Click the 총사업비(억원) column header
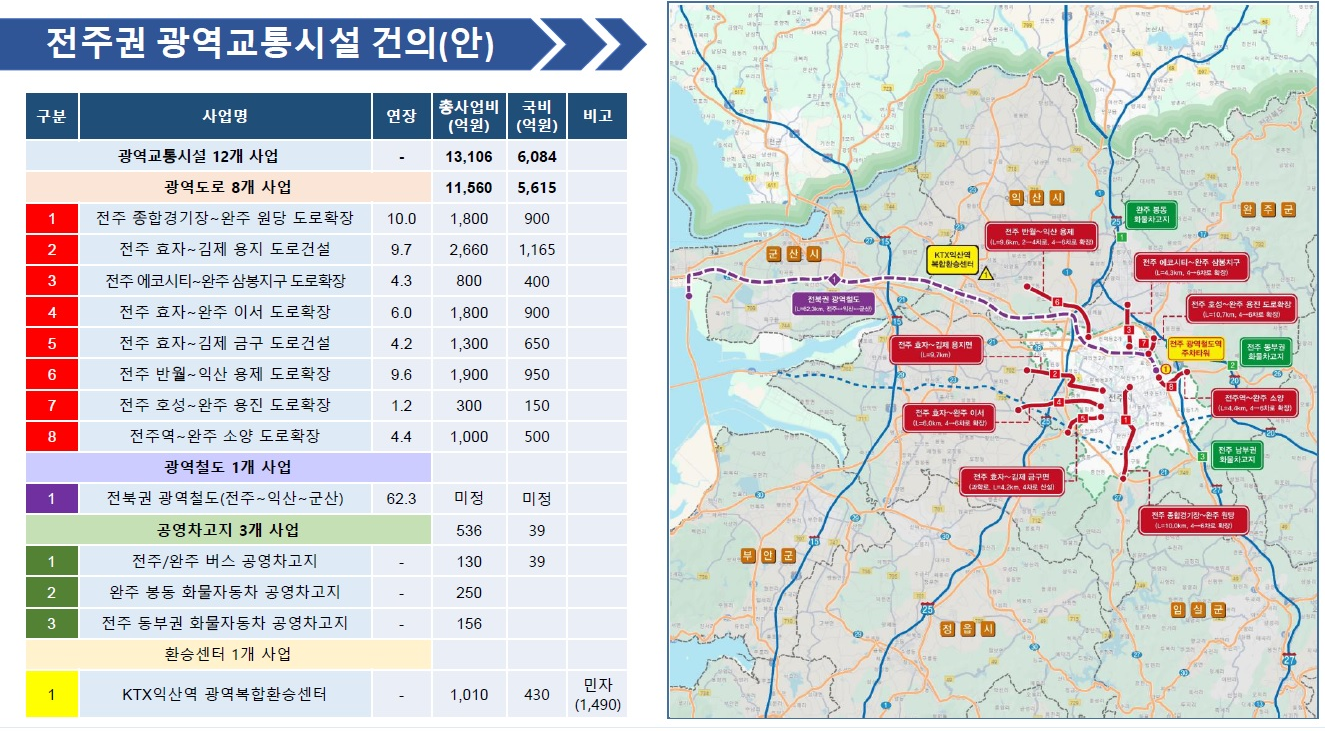The height and width of the screenshot is (731, 1325). coord(469,117)
